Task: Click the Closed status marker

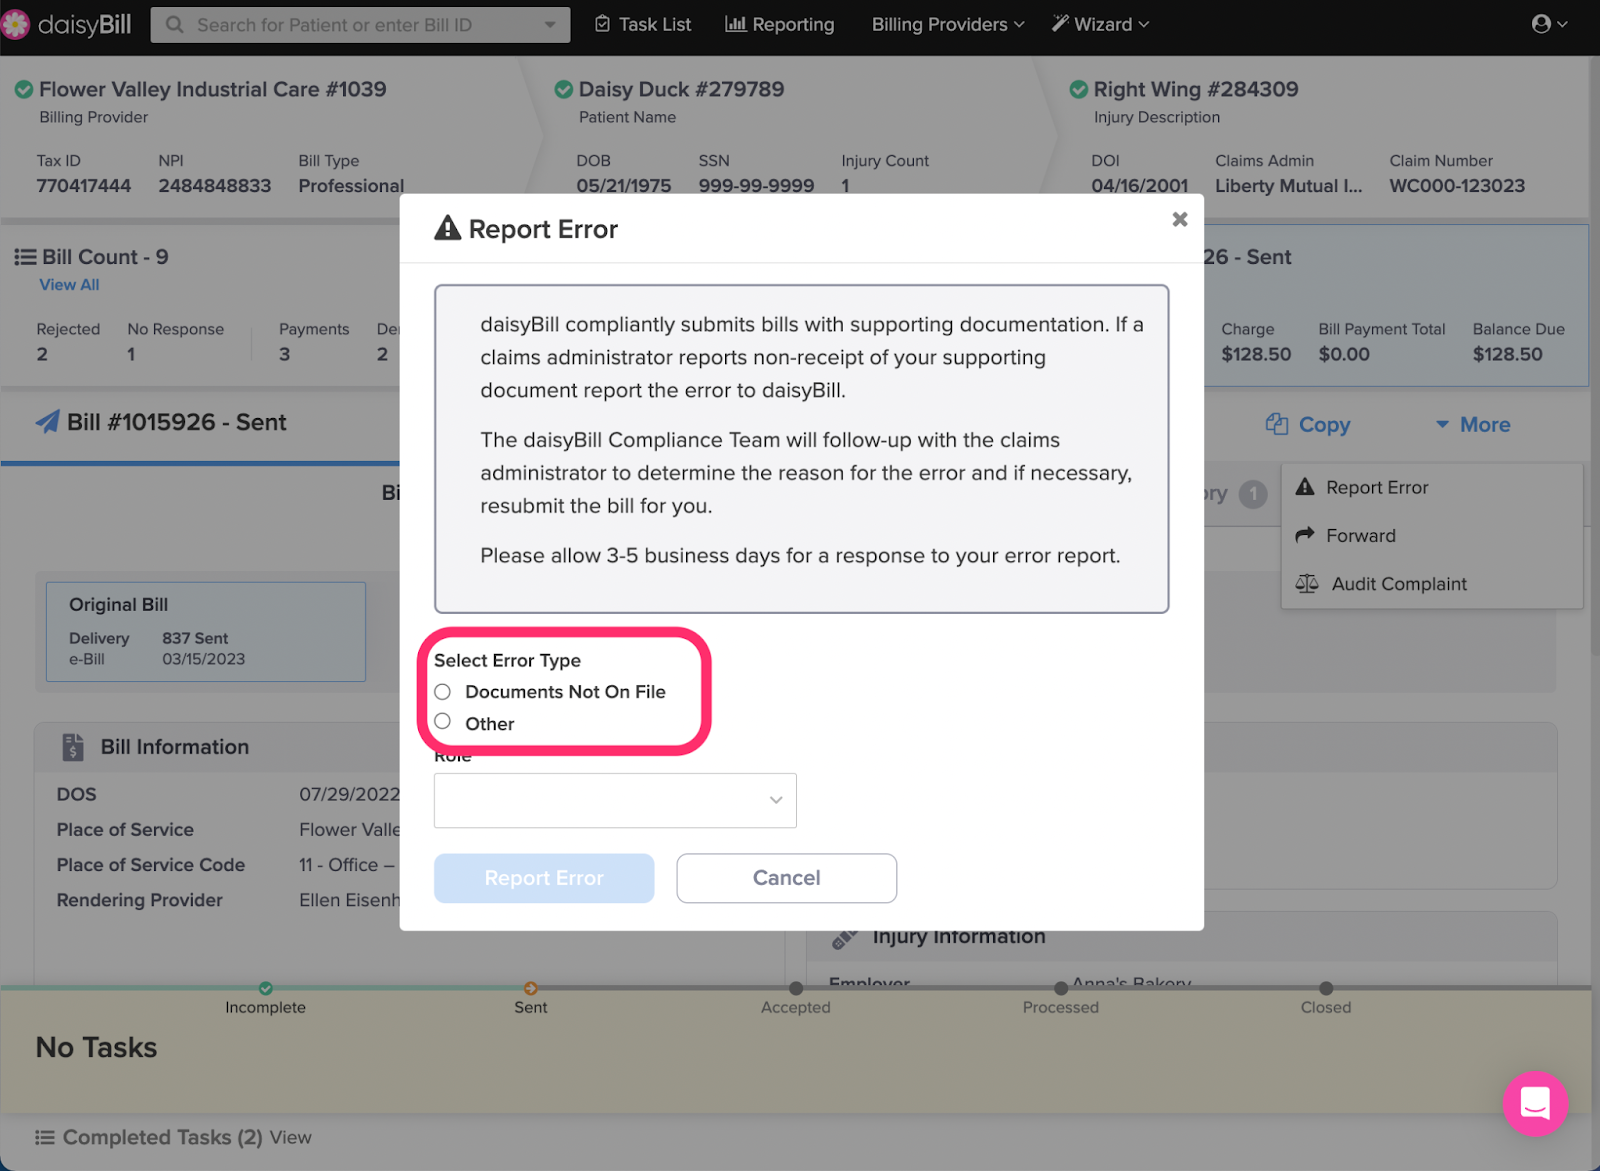Action: (1326, 989)
